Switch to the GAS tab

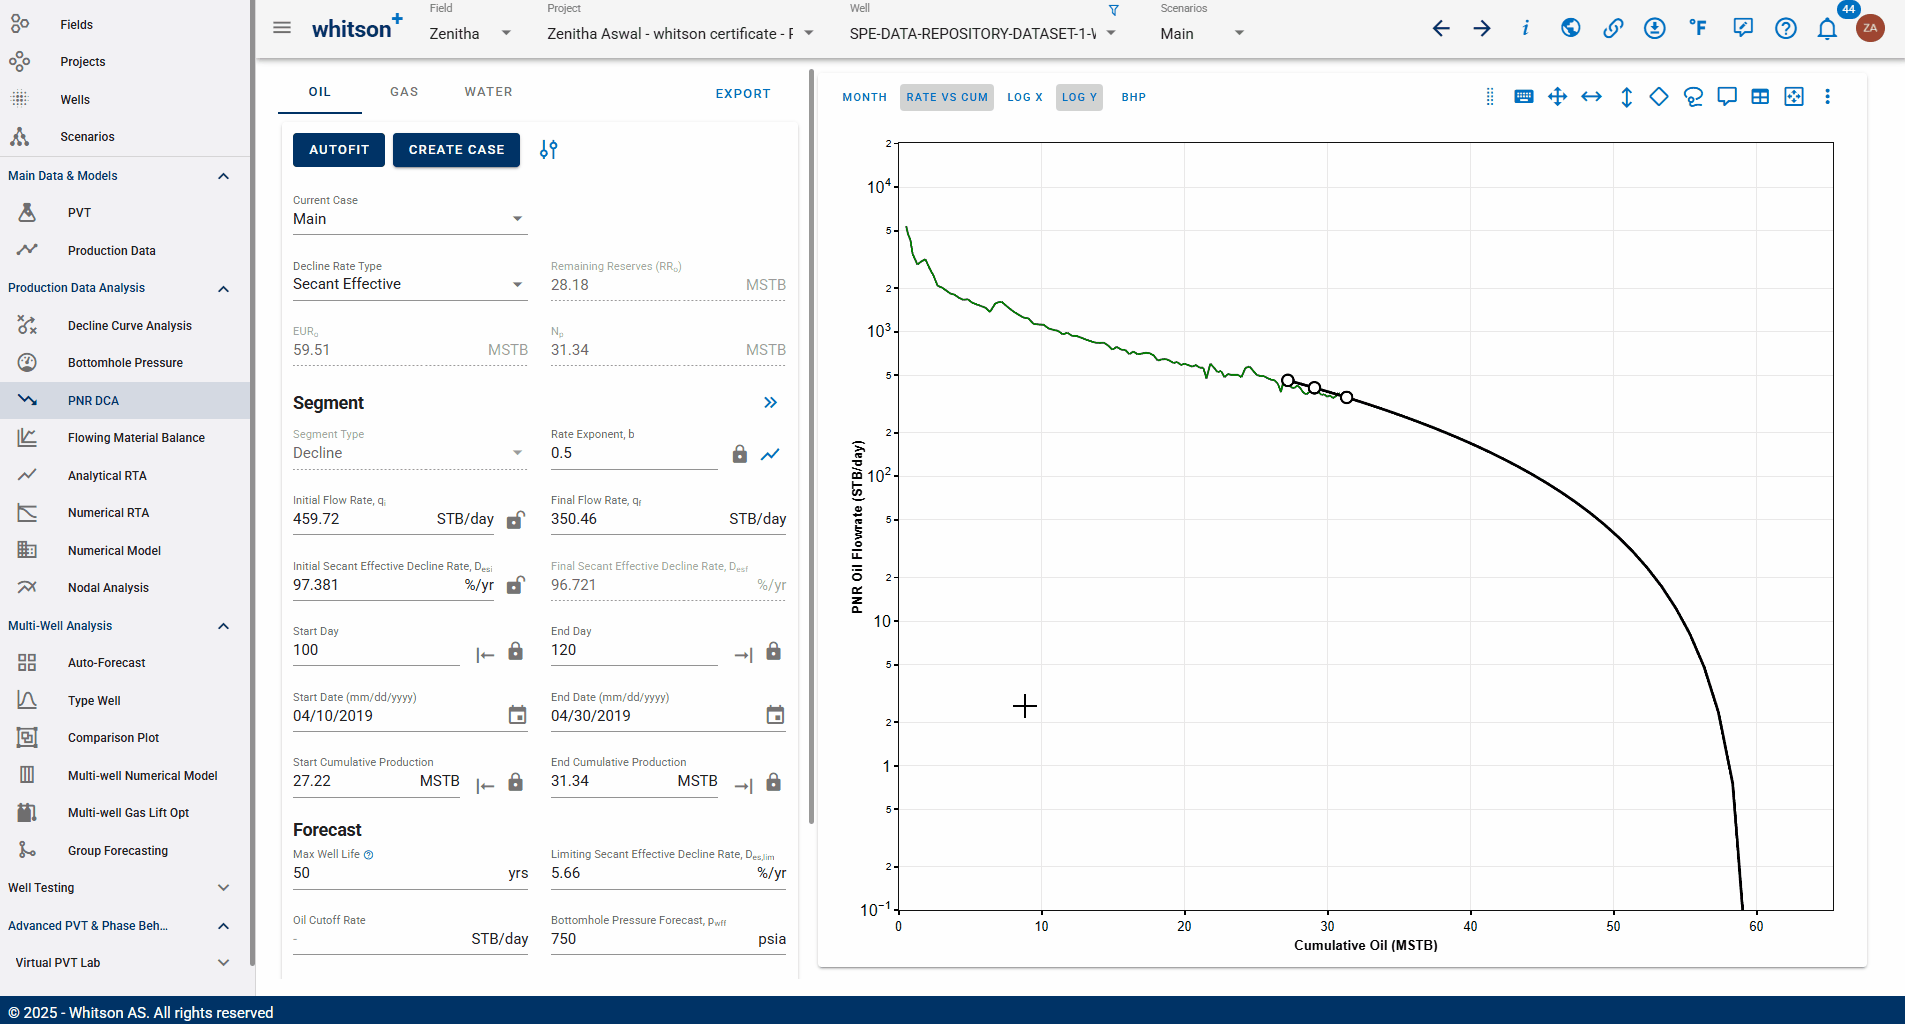coord(404,92)
